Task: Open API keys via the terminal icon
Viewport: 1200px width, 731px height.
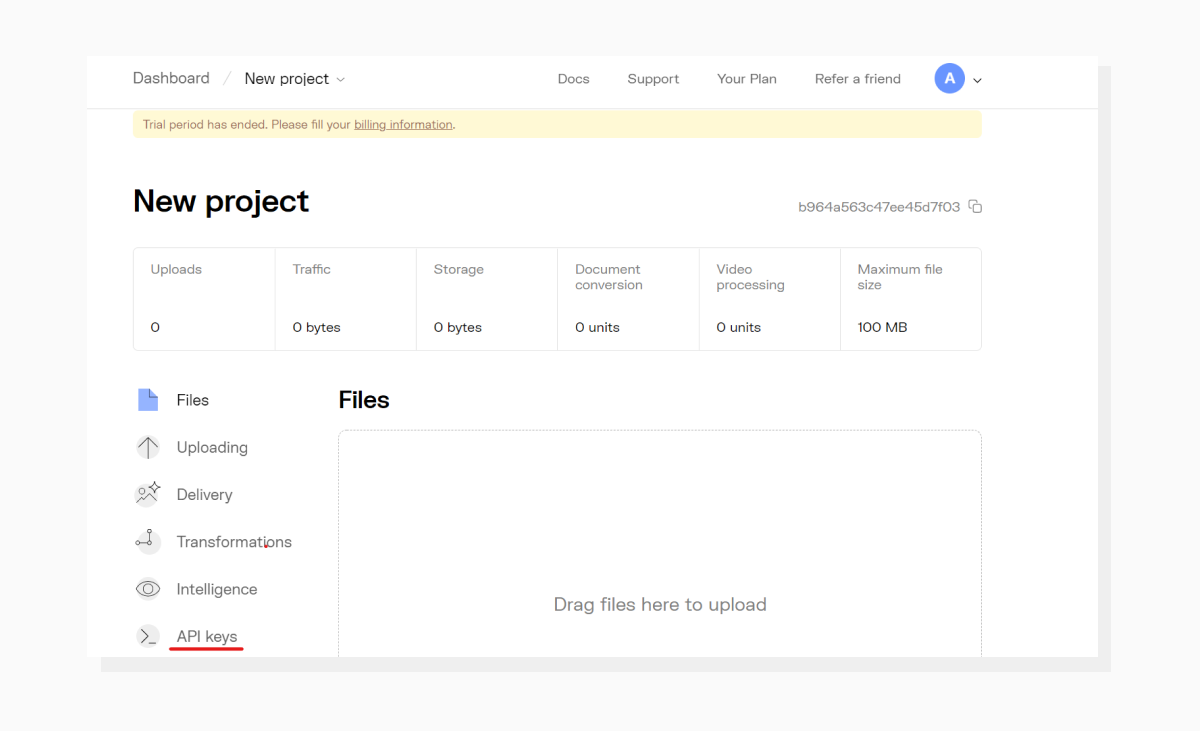Action: [x=147, y=636]
